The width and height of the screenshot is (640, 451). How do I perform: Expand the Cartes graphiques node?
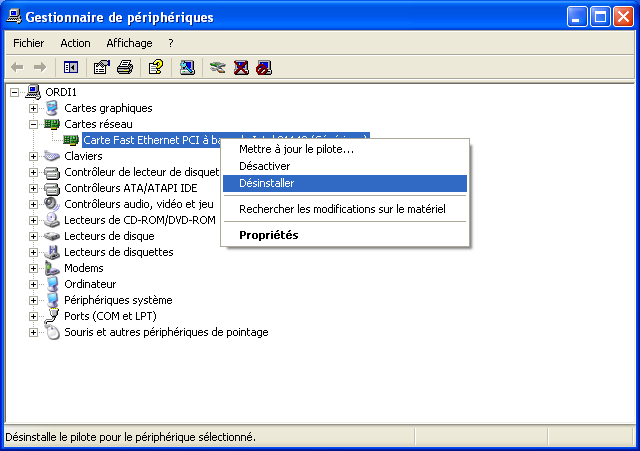click(x=34, y=108)
